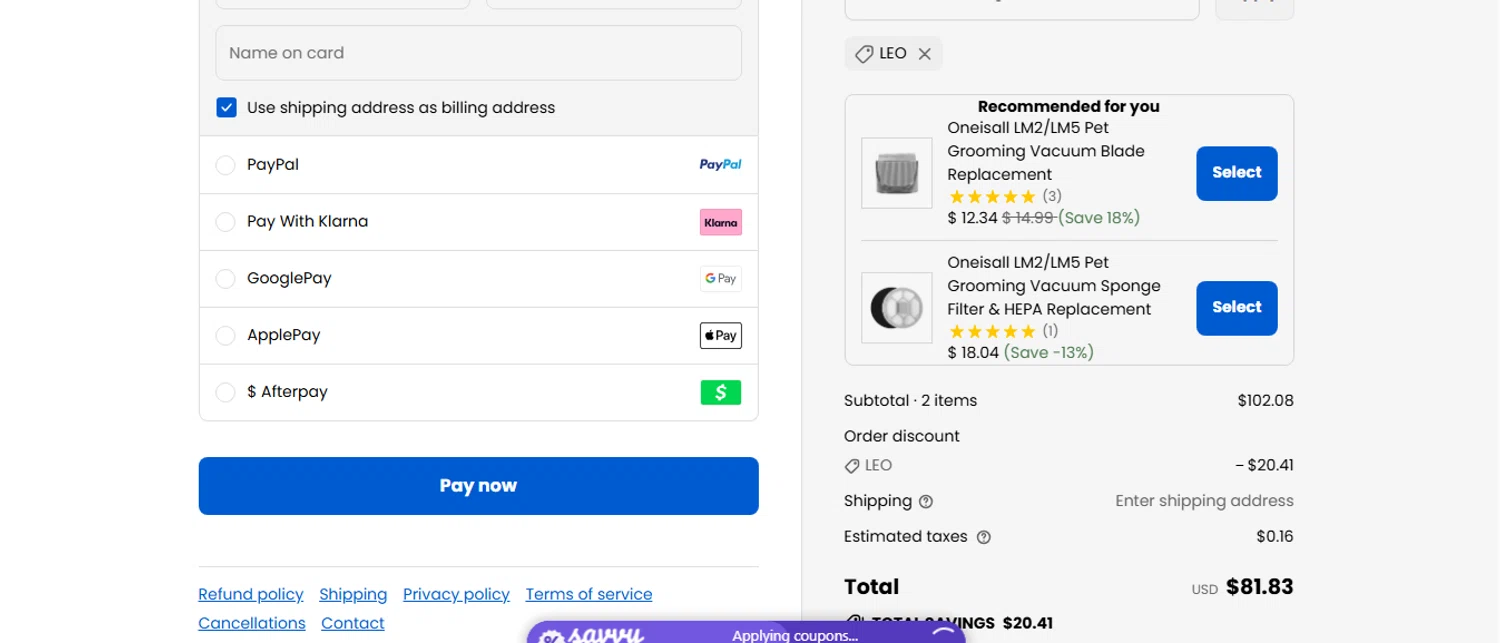Click the Blade Replacement star rating
Screen dimensions: 1500x643
tap(992, 197)
